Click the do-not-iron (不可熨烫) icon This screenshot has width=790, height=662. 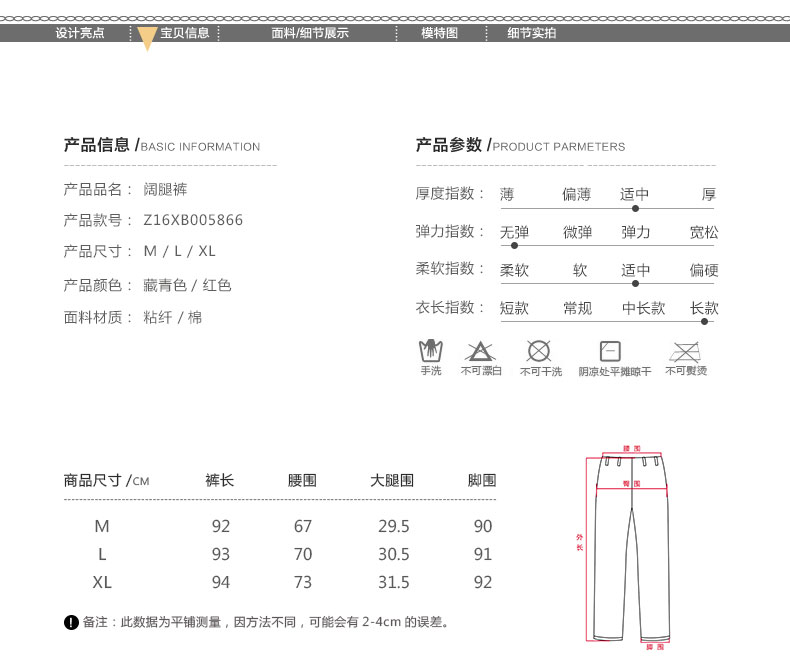pyautogui.click(x=685, y=351)
